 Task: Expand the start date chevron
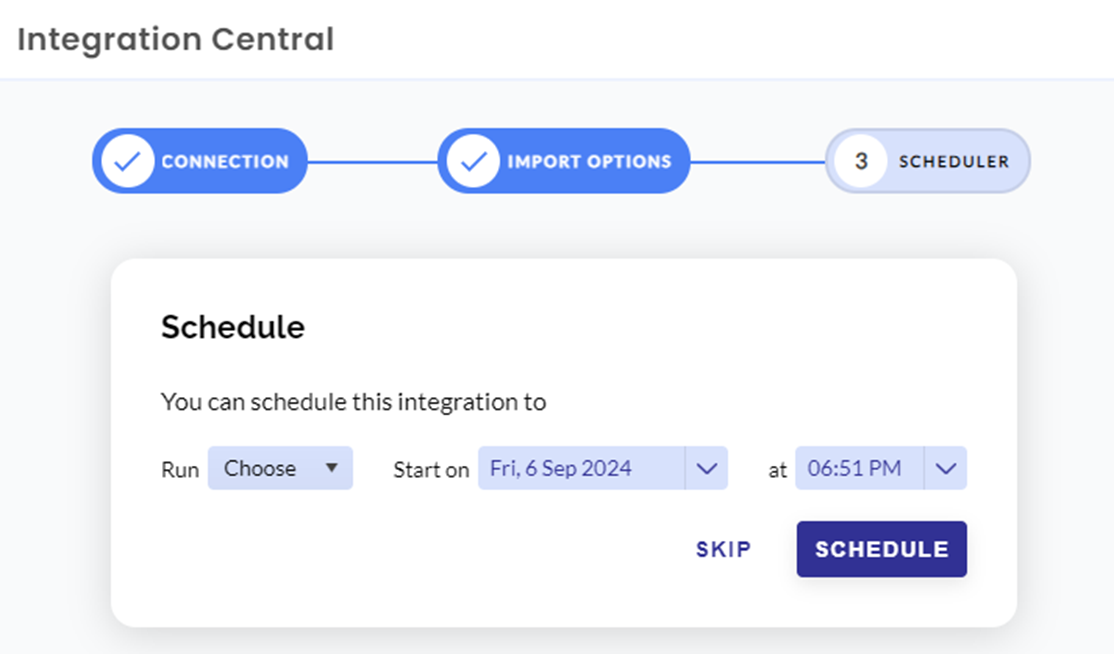706,469
